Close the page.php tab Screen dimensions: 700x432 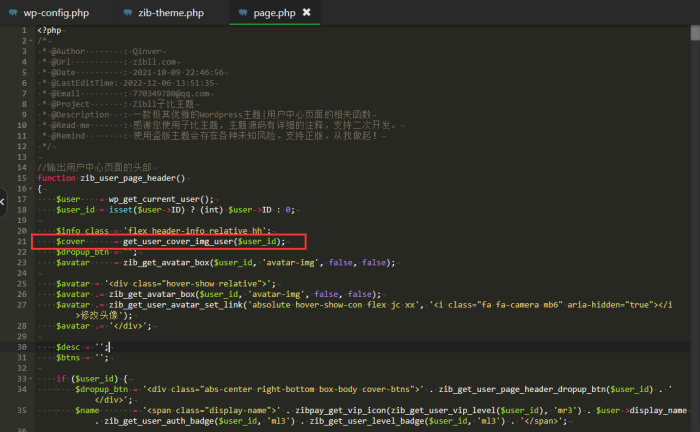[x=306, y=12]
